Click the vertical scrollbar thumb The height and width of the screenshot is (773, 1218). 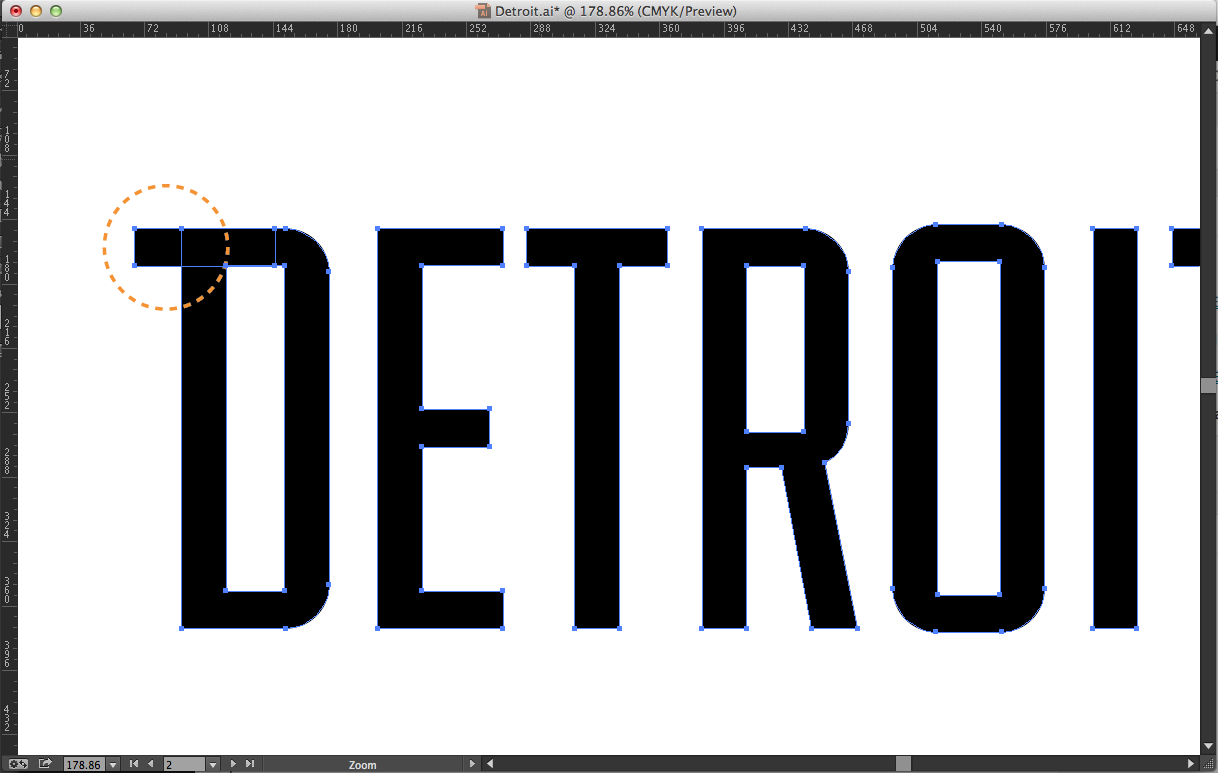coord(1209,385)
